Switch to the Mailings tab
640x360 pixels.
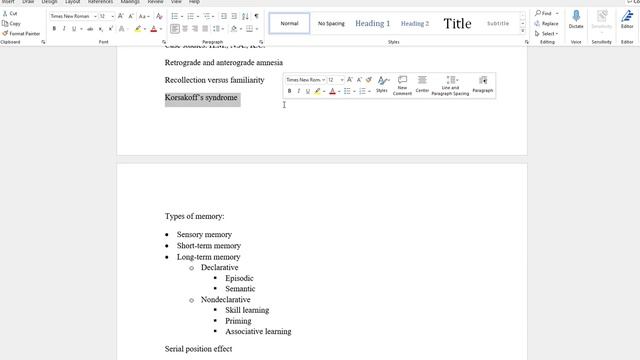coord(130,2)
